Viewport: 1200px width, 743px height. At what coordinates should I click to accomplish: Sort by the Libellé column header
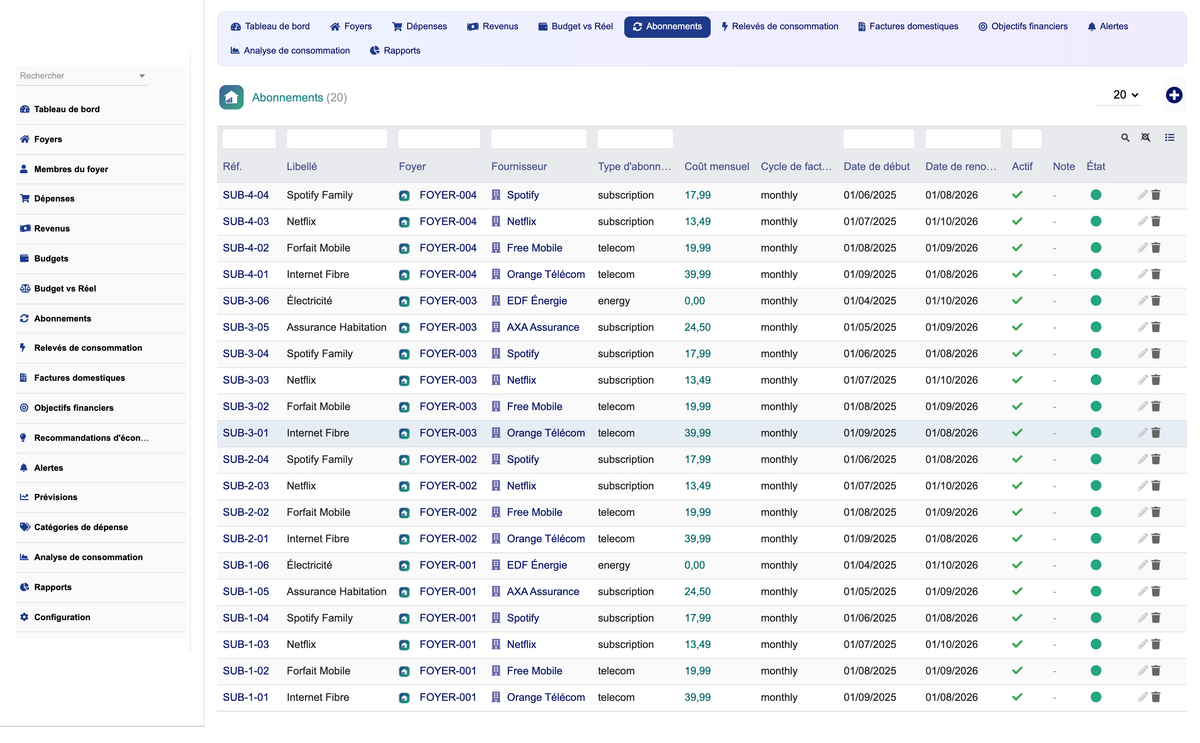[x=302, y=167]
